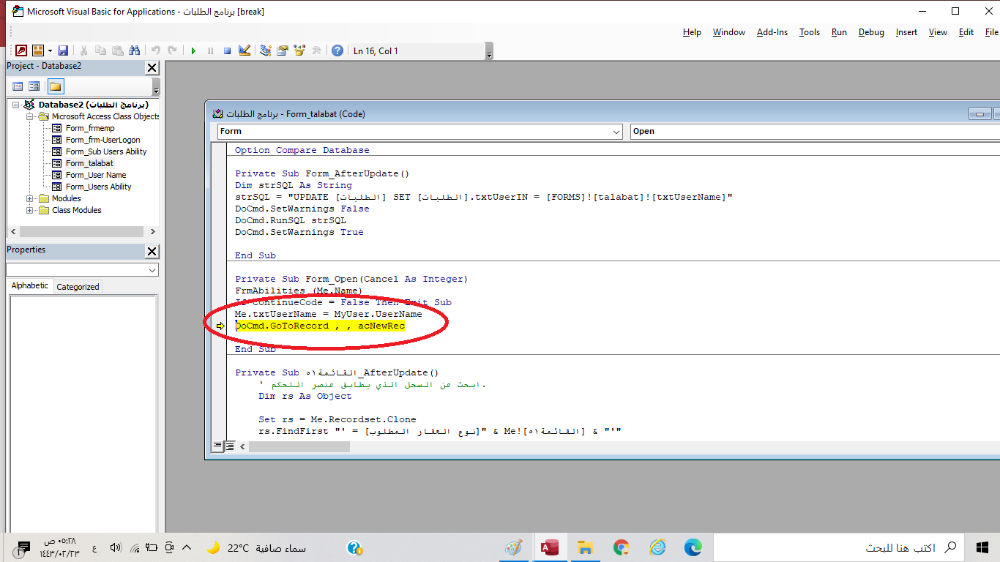Open the Insert Module dropdown arrow

pyautogui.click(x=50, y=50)
